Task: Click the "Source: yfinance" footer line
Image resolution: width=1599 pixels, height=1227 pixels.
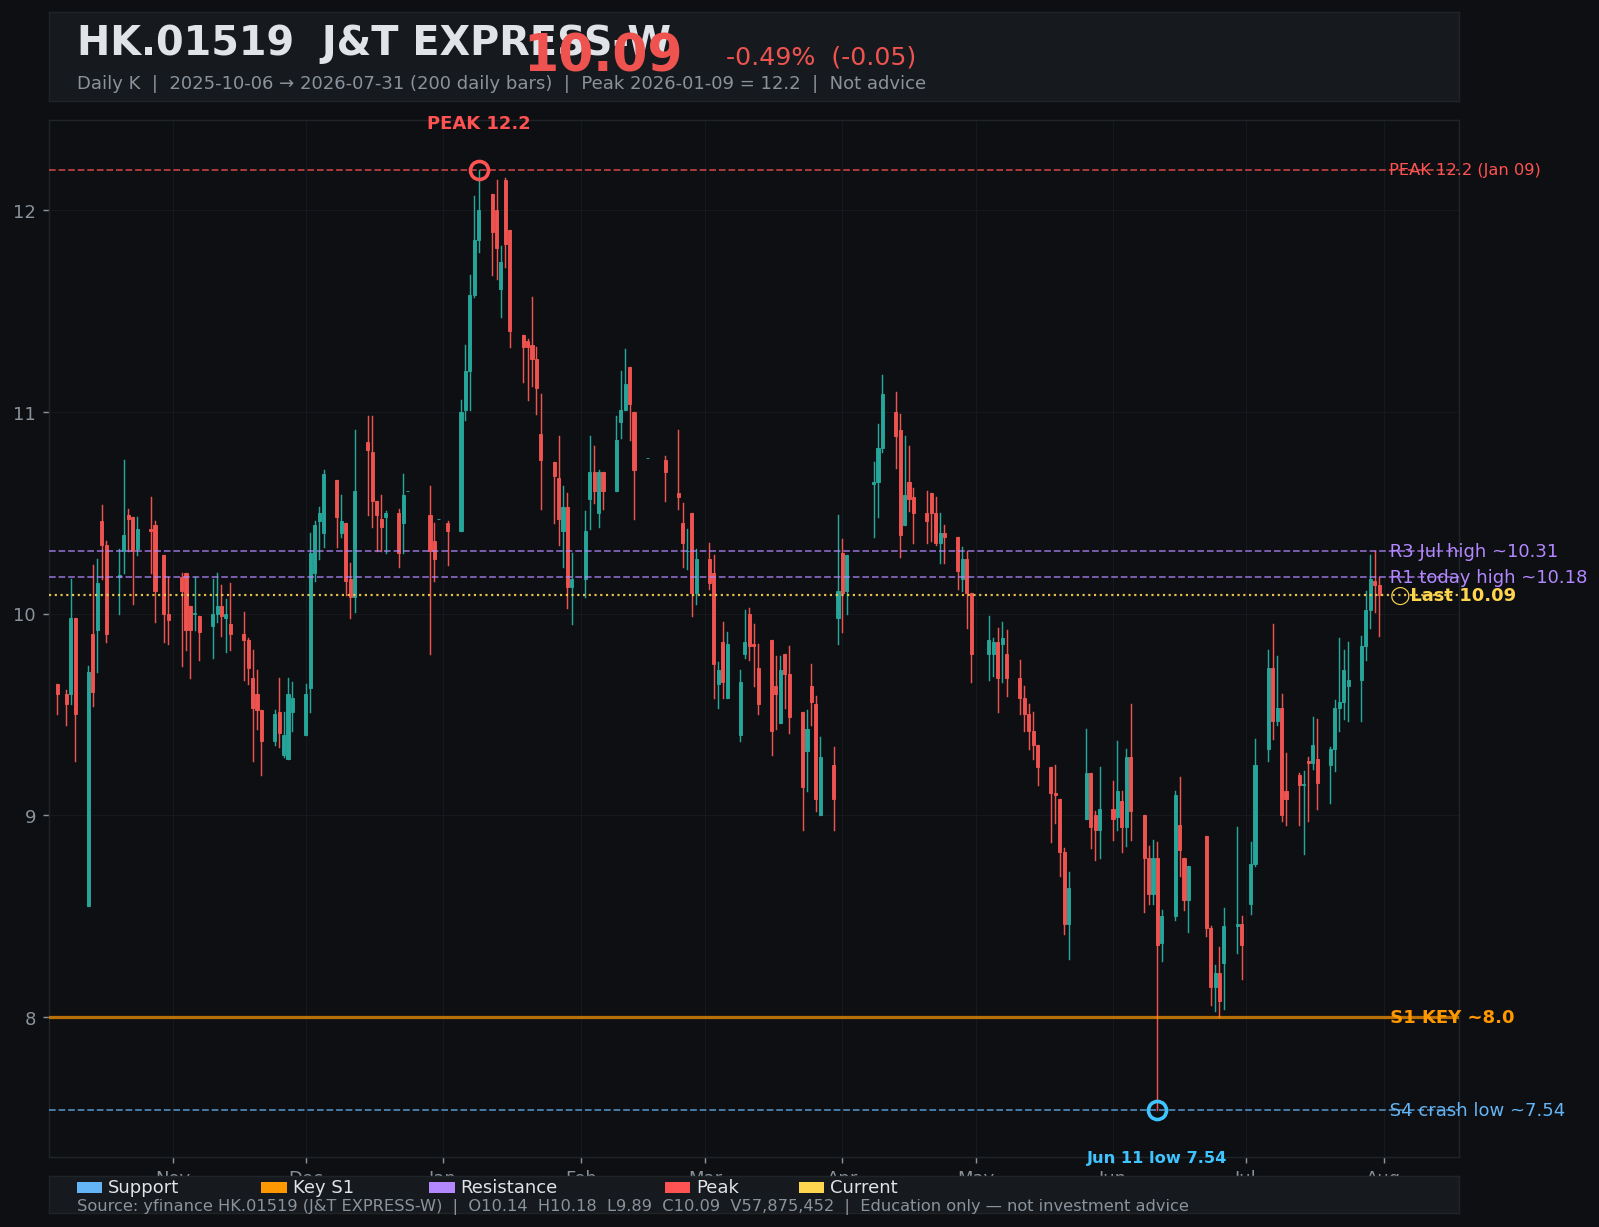Action: pos(633,1206)
